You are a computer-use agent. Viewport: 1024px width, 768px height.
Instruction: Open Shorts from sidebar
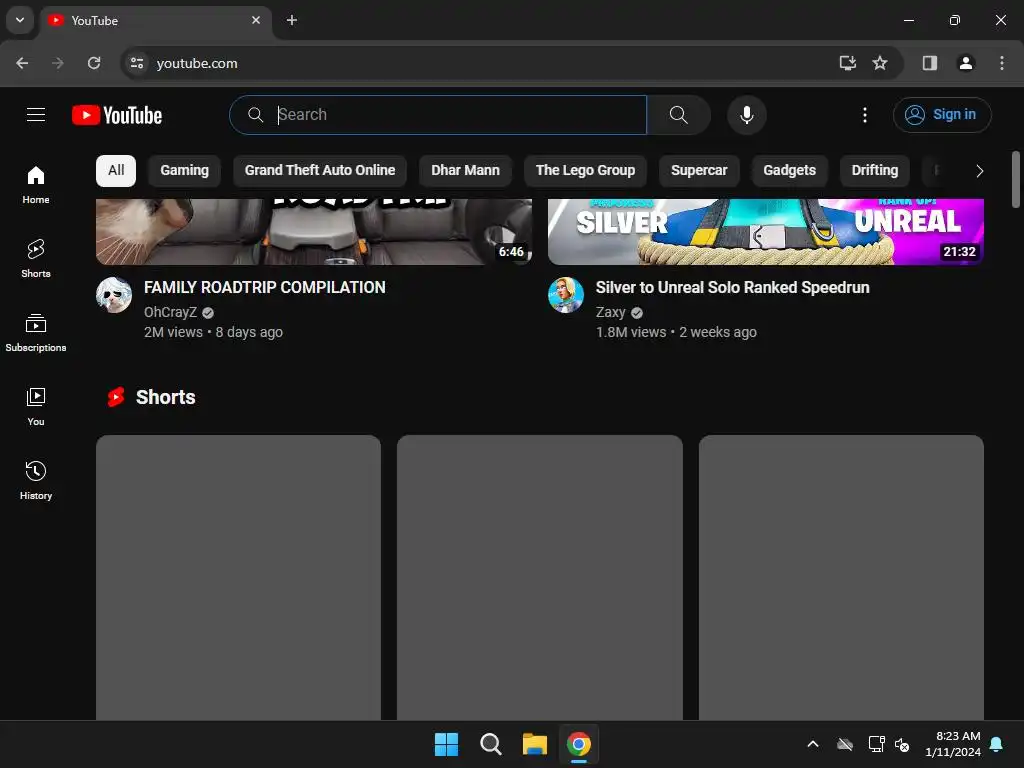(x=36, y=259)
